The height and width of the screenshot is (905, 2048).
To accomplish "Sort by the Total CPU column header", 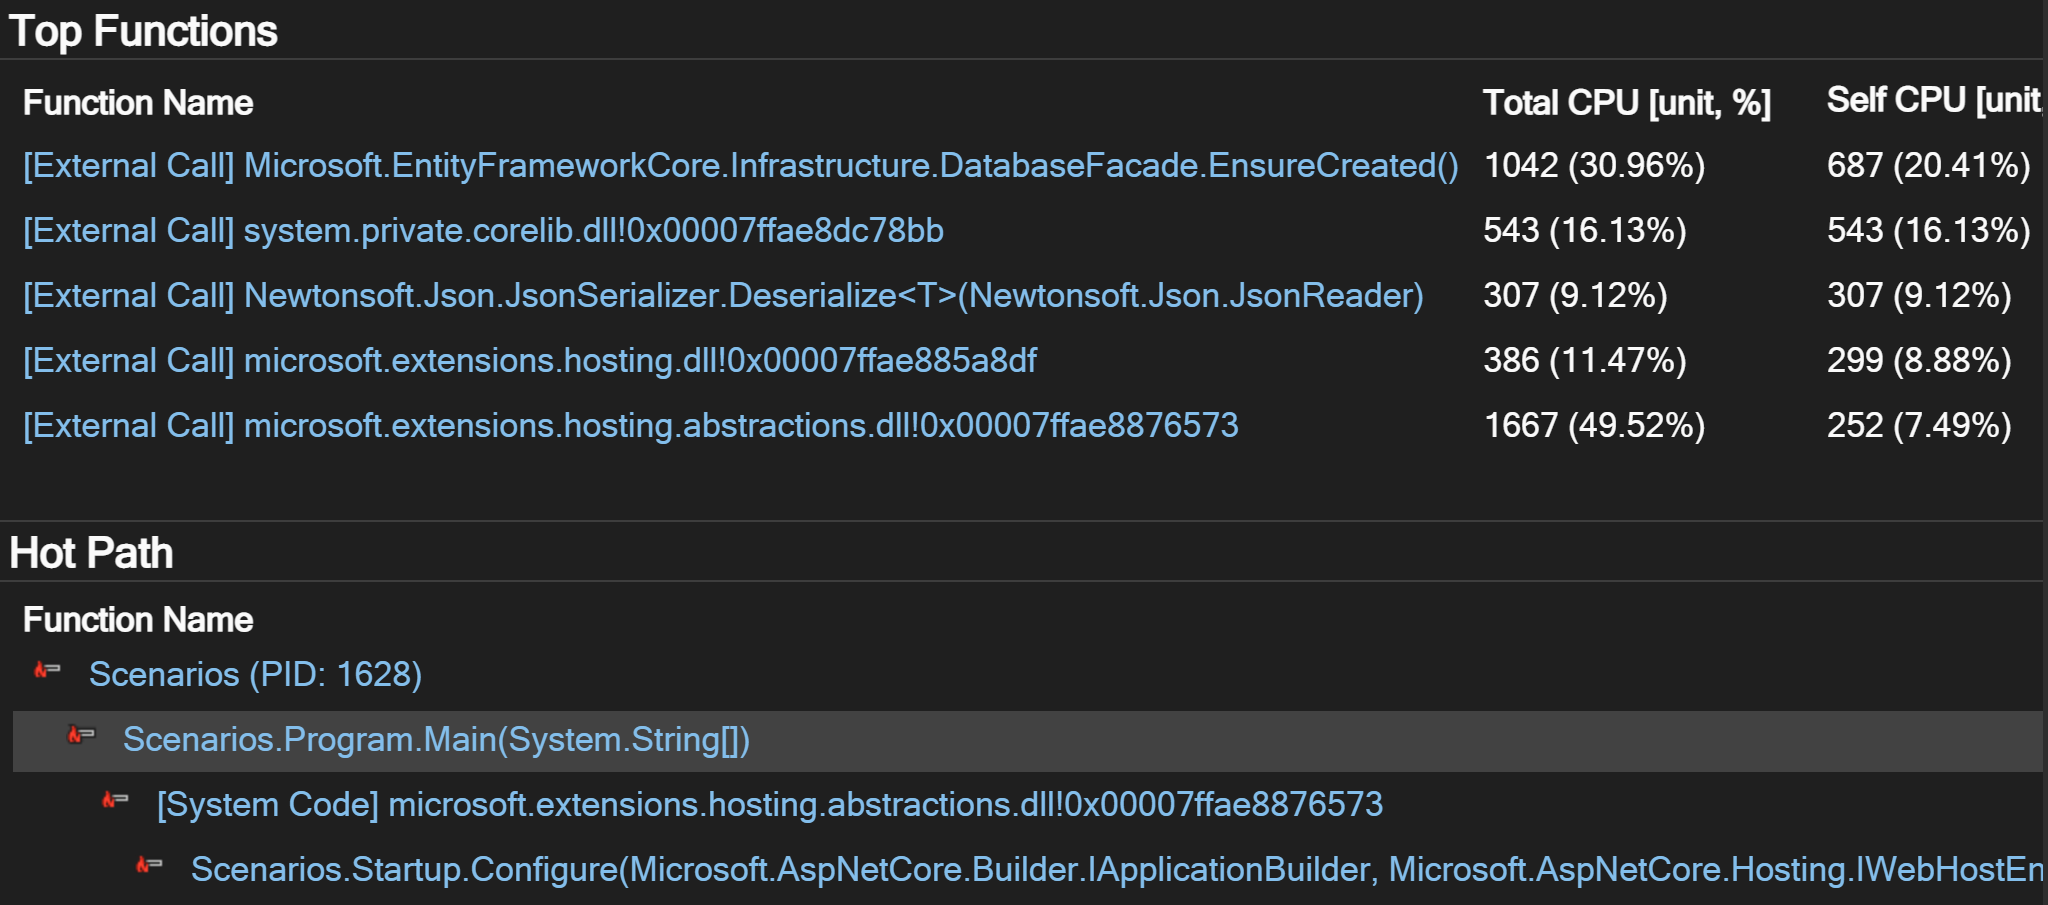I will pos(1626,101).
